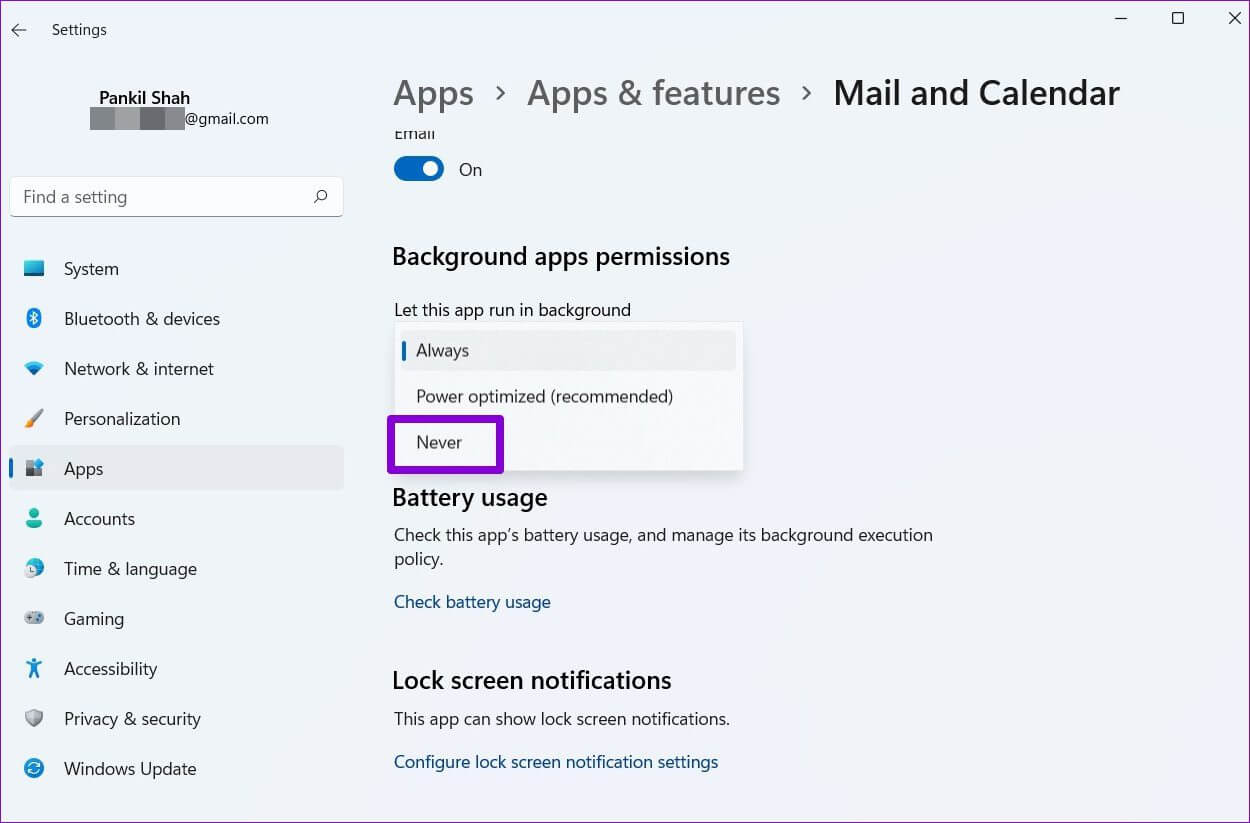This screenshot has width=1250, height=823.
Task: Open System settings
Action: coord(176,269)
